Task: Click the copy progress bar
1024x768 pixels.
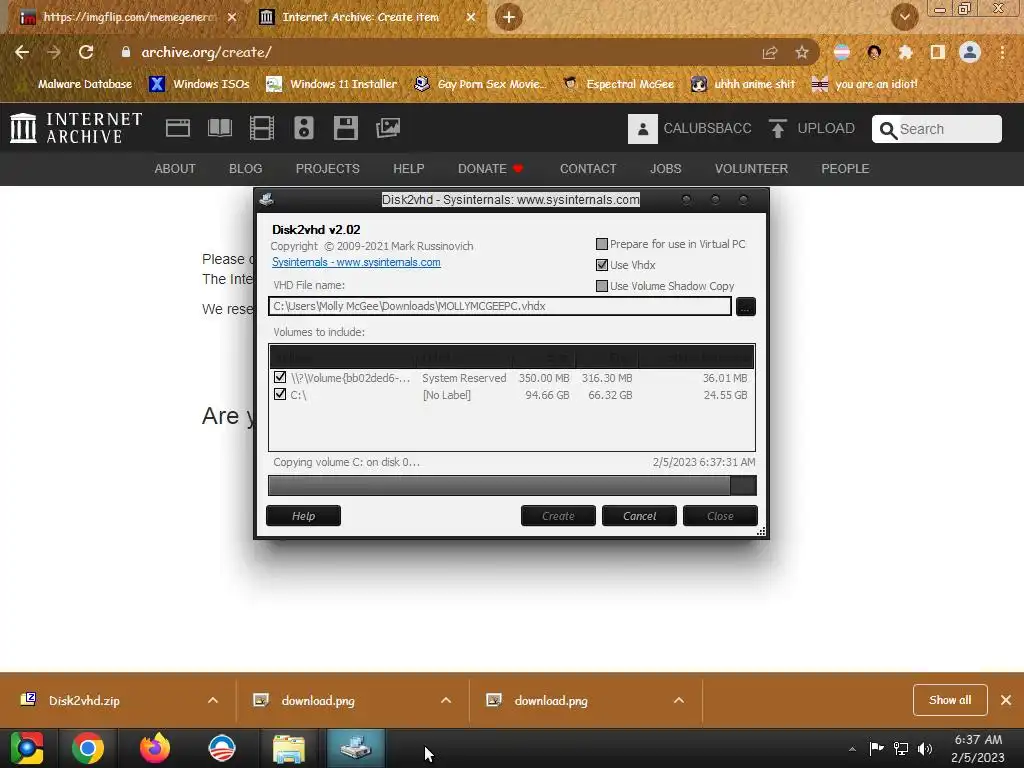Action: [x=512, y=485]
